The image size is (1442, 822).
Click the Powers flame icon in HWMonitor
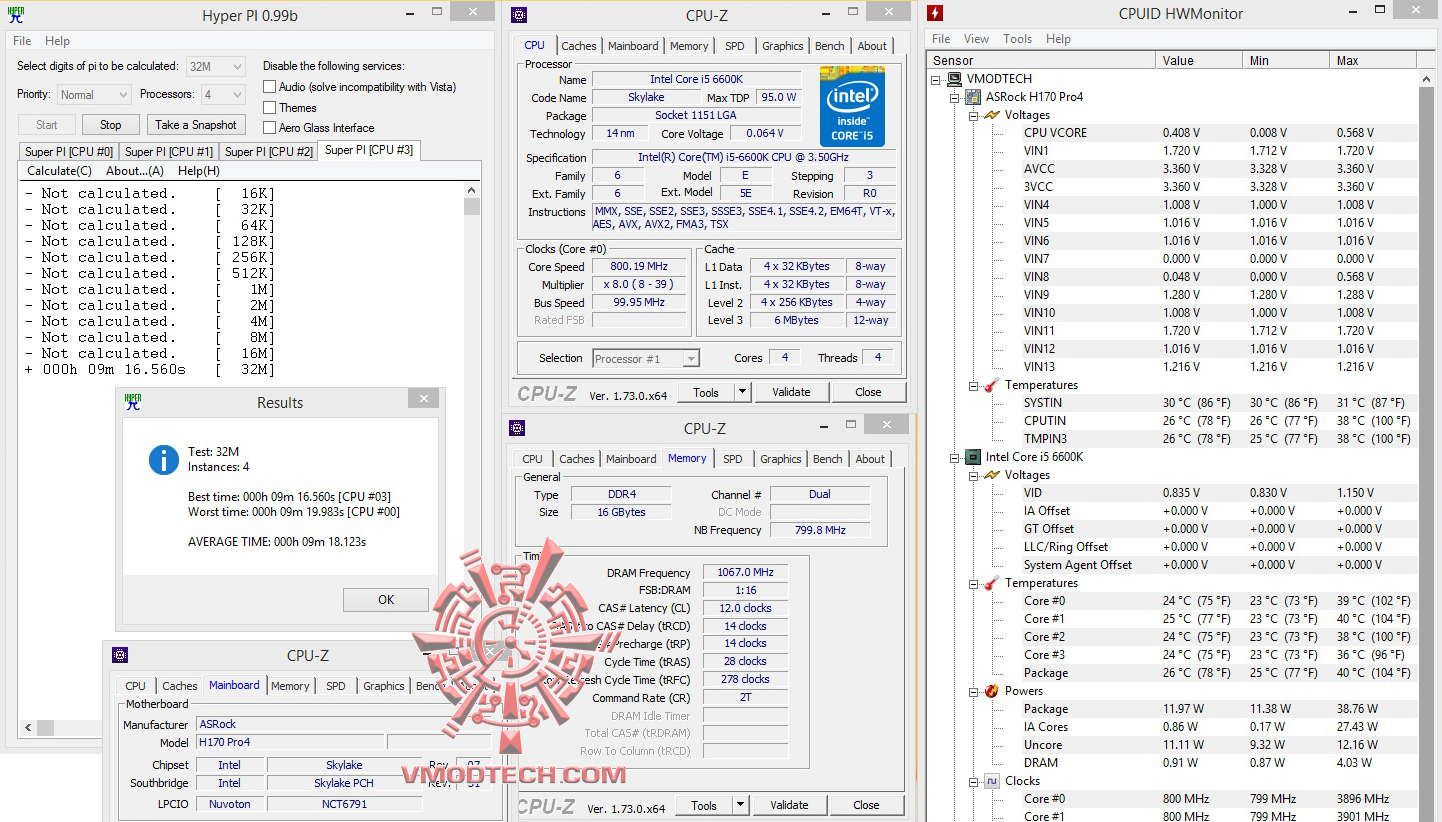click(992, 691)
